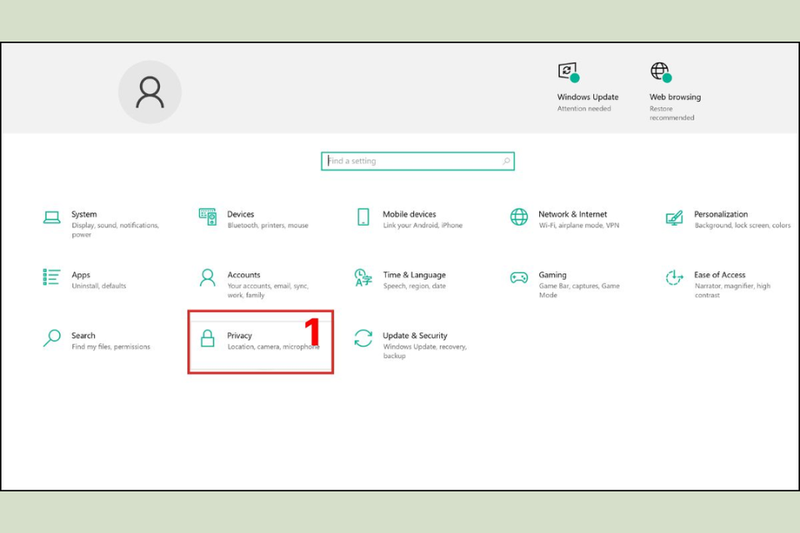Open System settings laptop icon

tap(52, 217)
